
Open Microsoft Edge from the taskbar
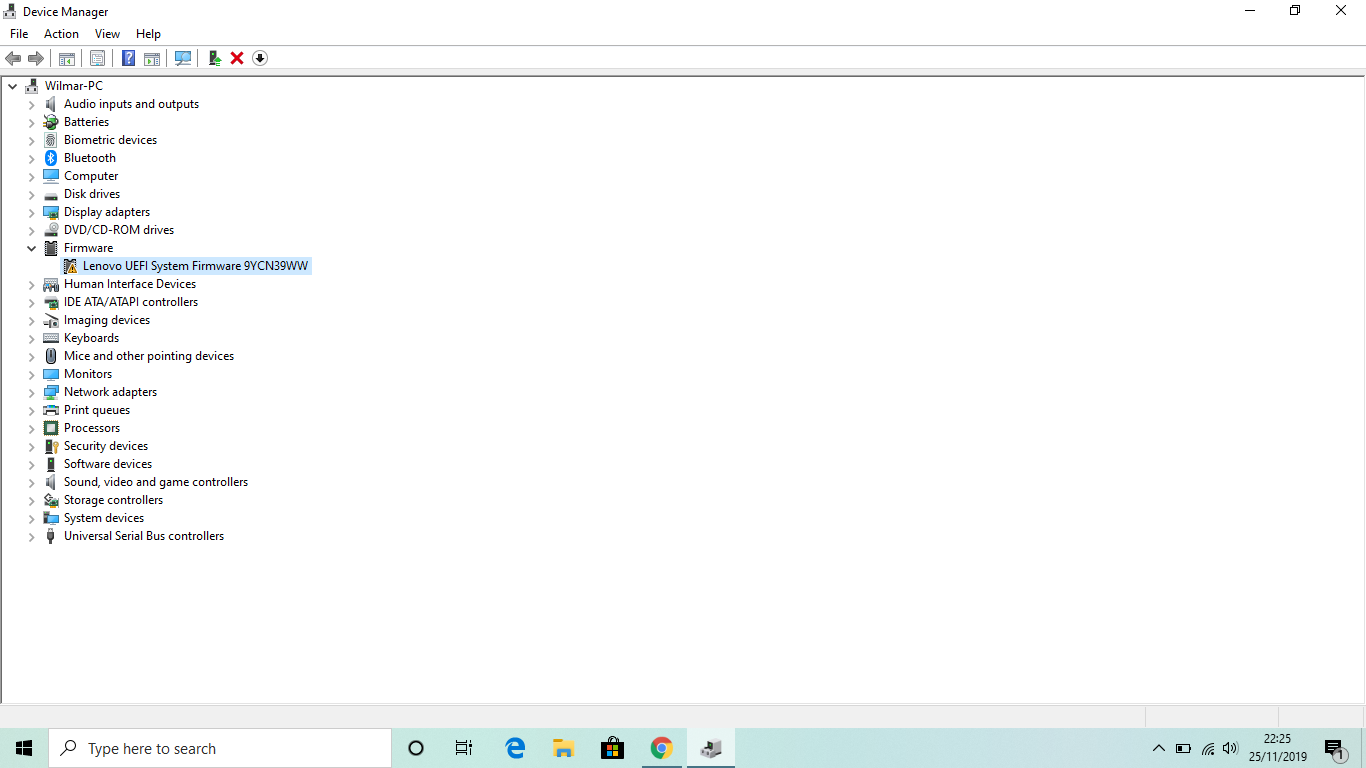pyautogui.click(x=515, y=748)
